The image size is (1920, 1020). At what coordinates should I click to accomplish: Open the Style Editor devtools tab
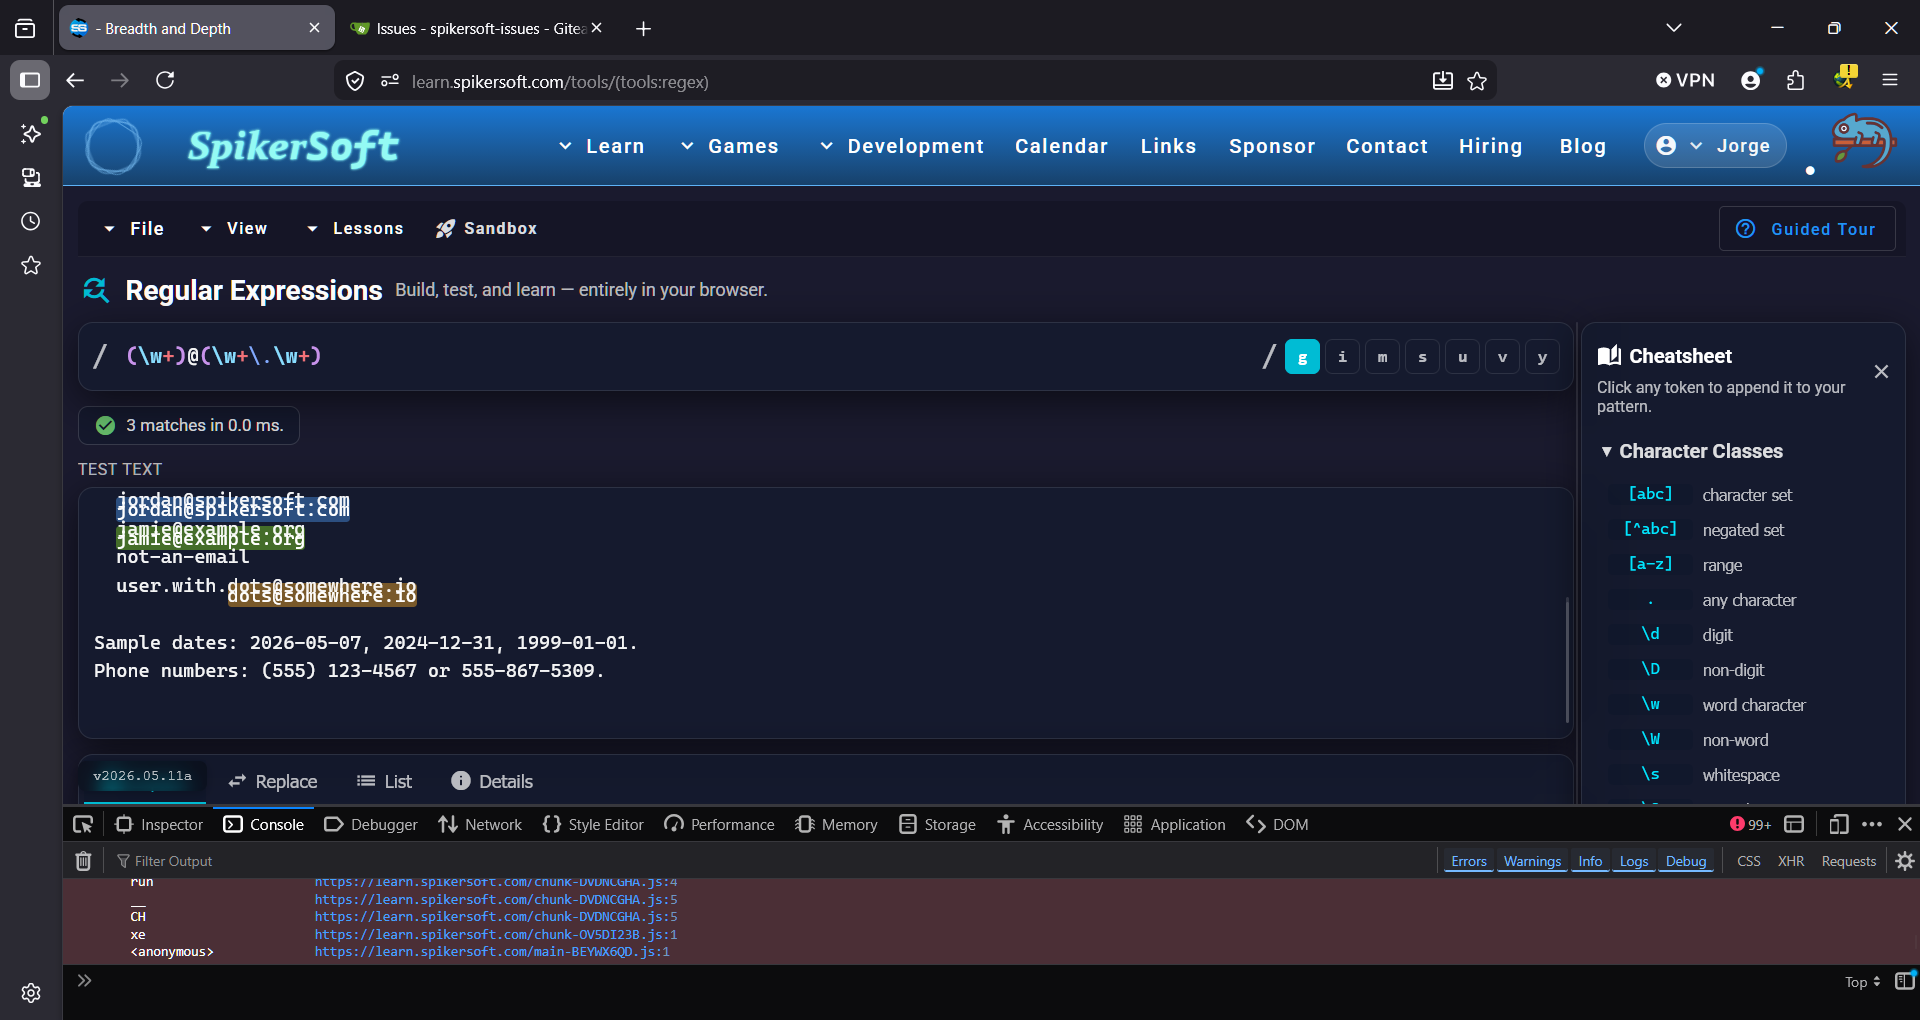click(593, 824)
